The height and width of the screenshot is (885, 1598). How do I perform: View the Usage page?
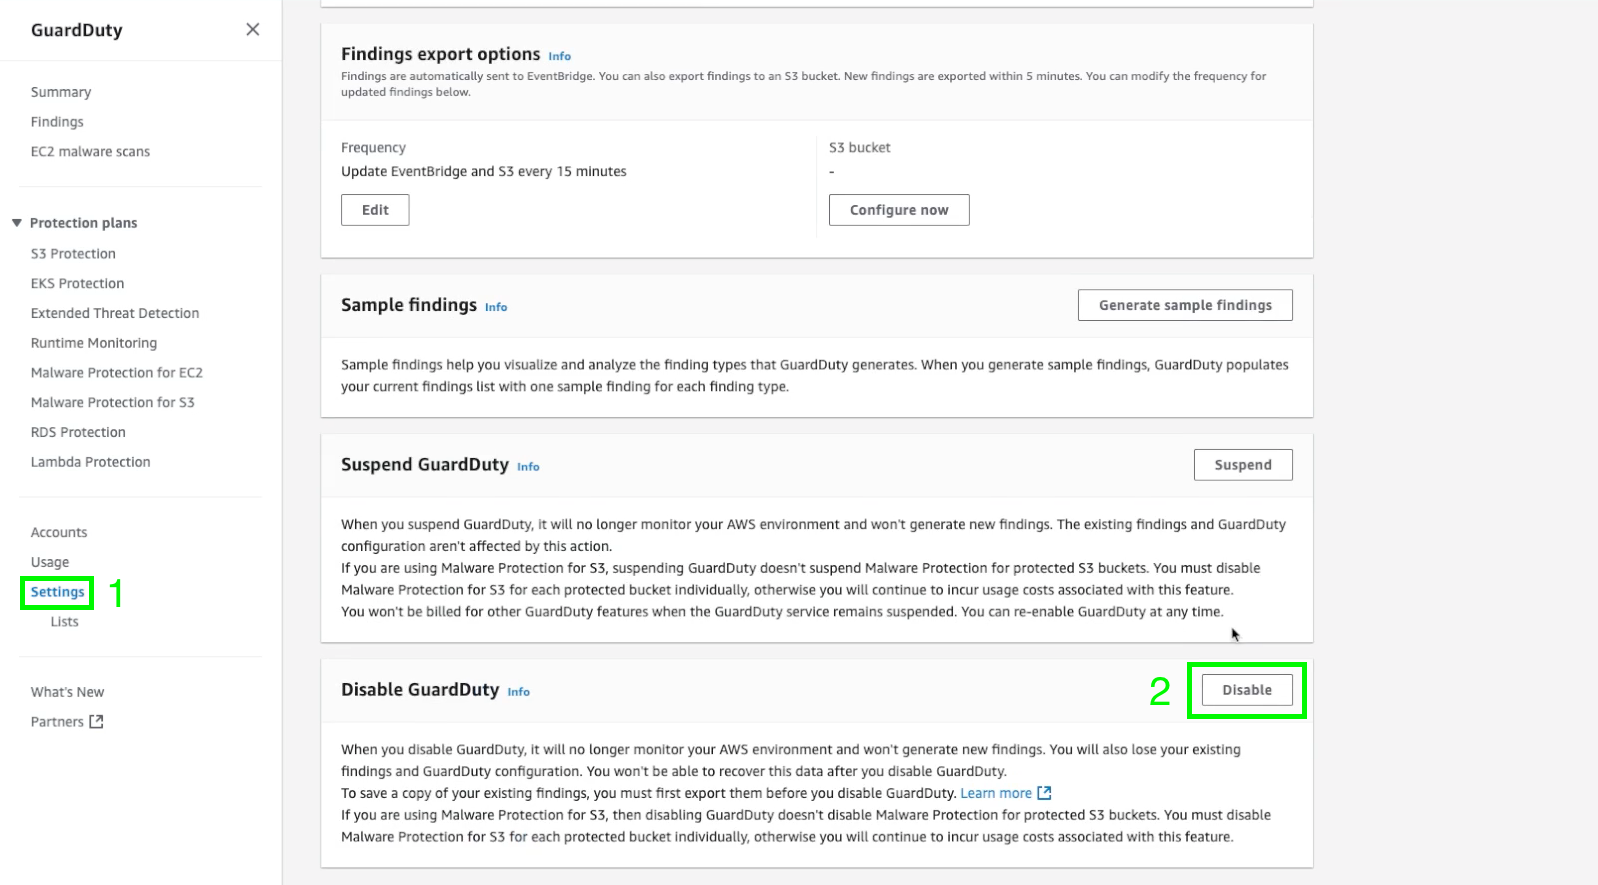(50, 562)
